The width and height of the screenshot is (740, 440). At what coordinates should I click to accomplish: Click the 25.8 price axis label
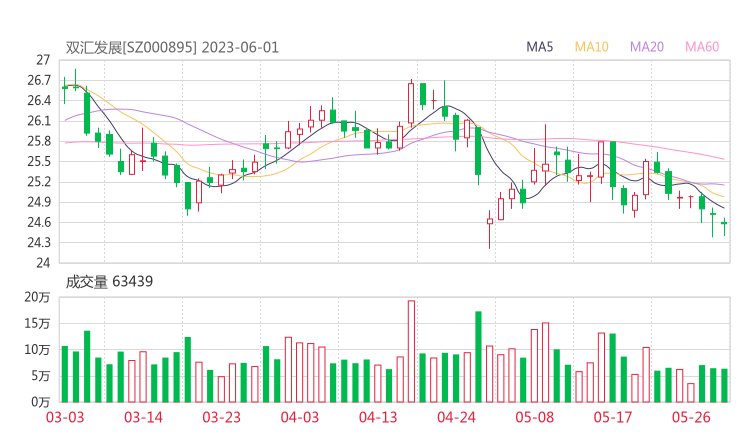(39, 142)
